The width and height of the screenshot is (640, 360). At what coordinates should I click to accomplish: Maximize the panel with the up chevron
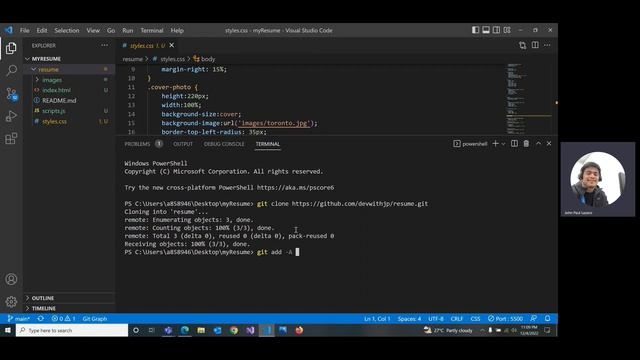[x=538, y=144]
